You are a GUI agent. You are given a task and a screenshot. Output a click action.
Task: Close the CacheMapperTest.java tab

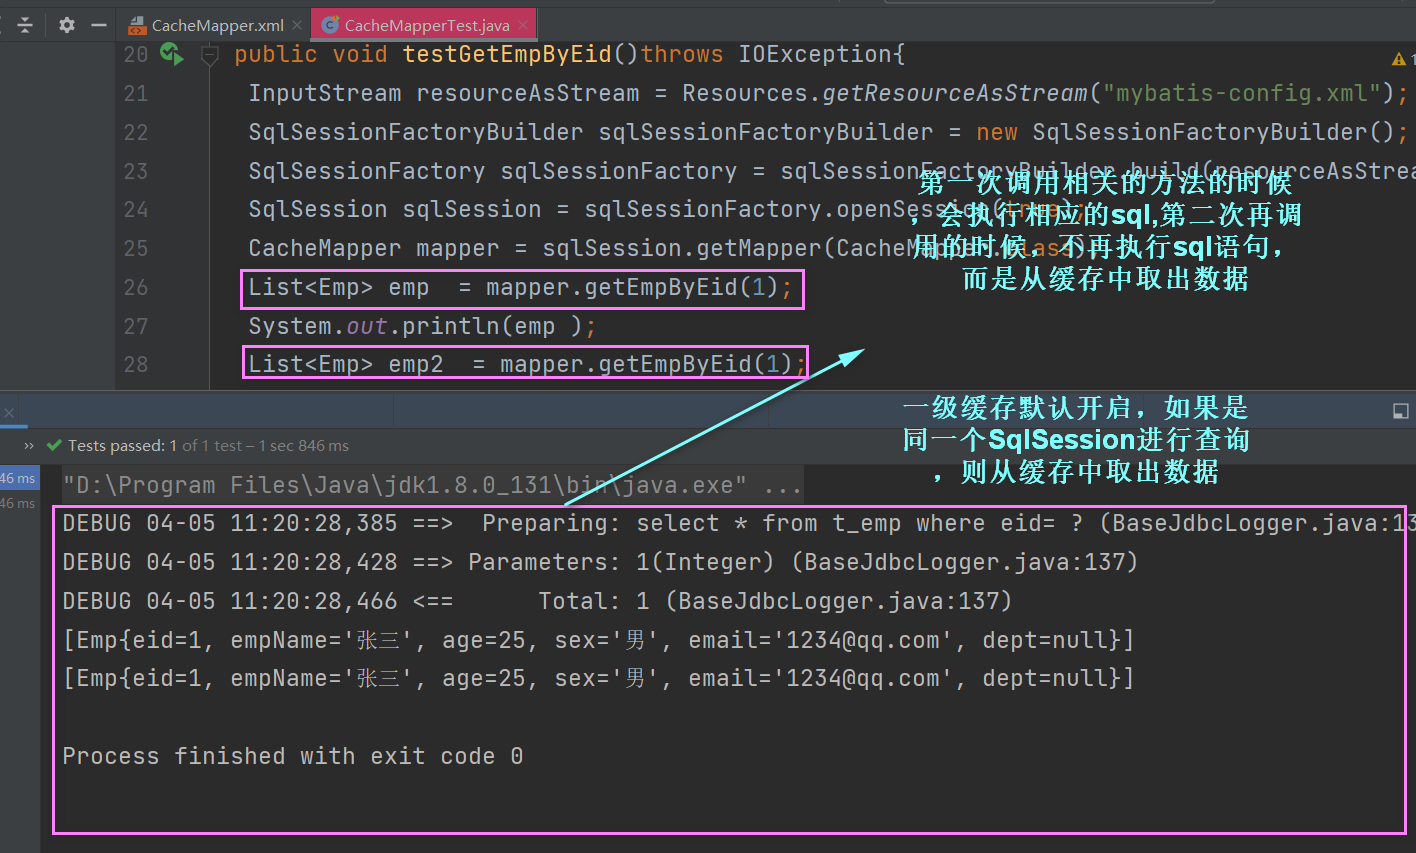click(523, 25)
